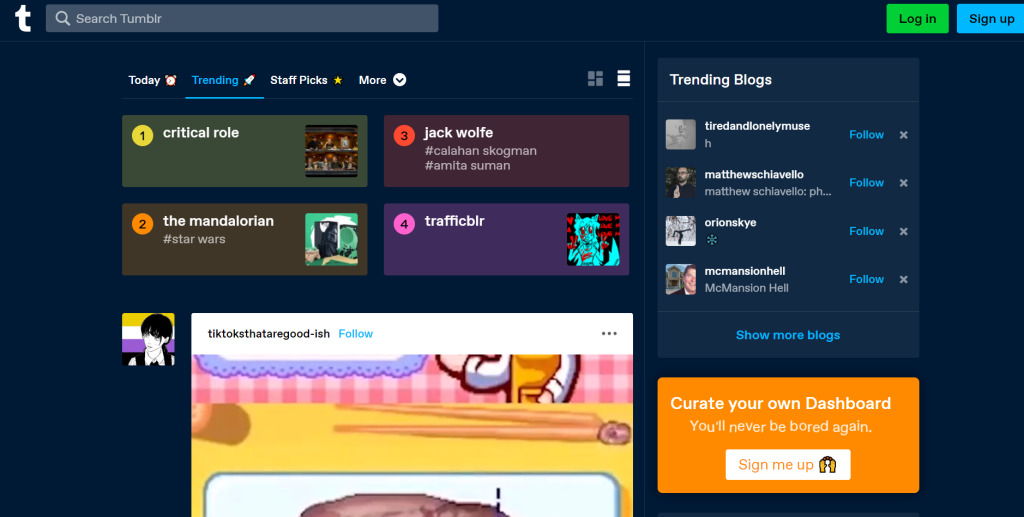Switch to list view layout icon
Screen dimensions: 1024x517
coord(624,79)
